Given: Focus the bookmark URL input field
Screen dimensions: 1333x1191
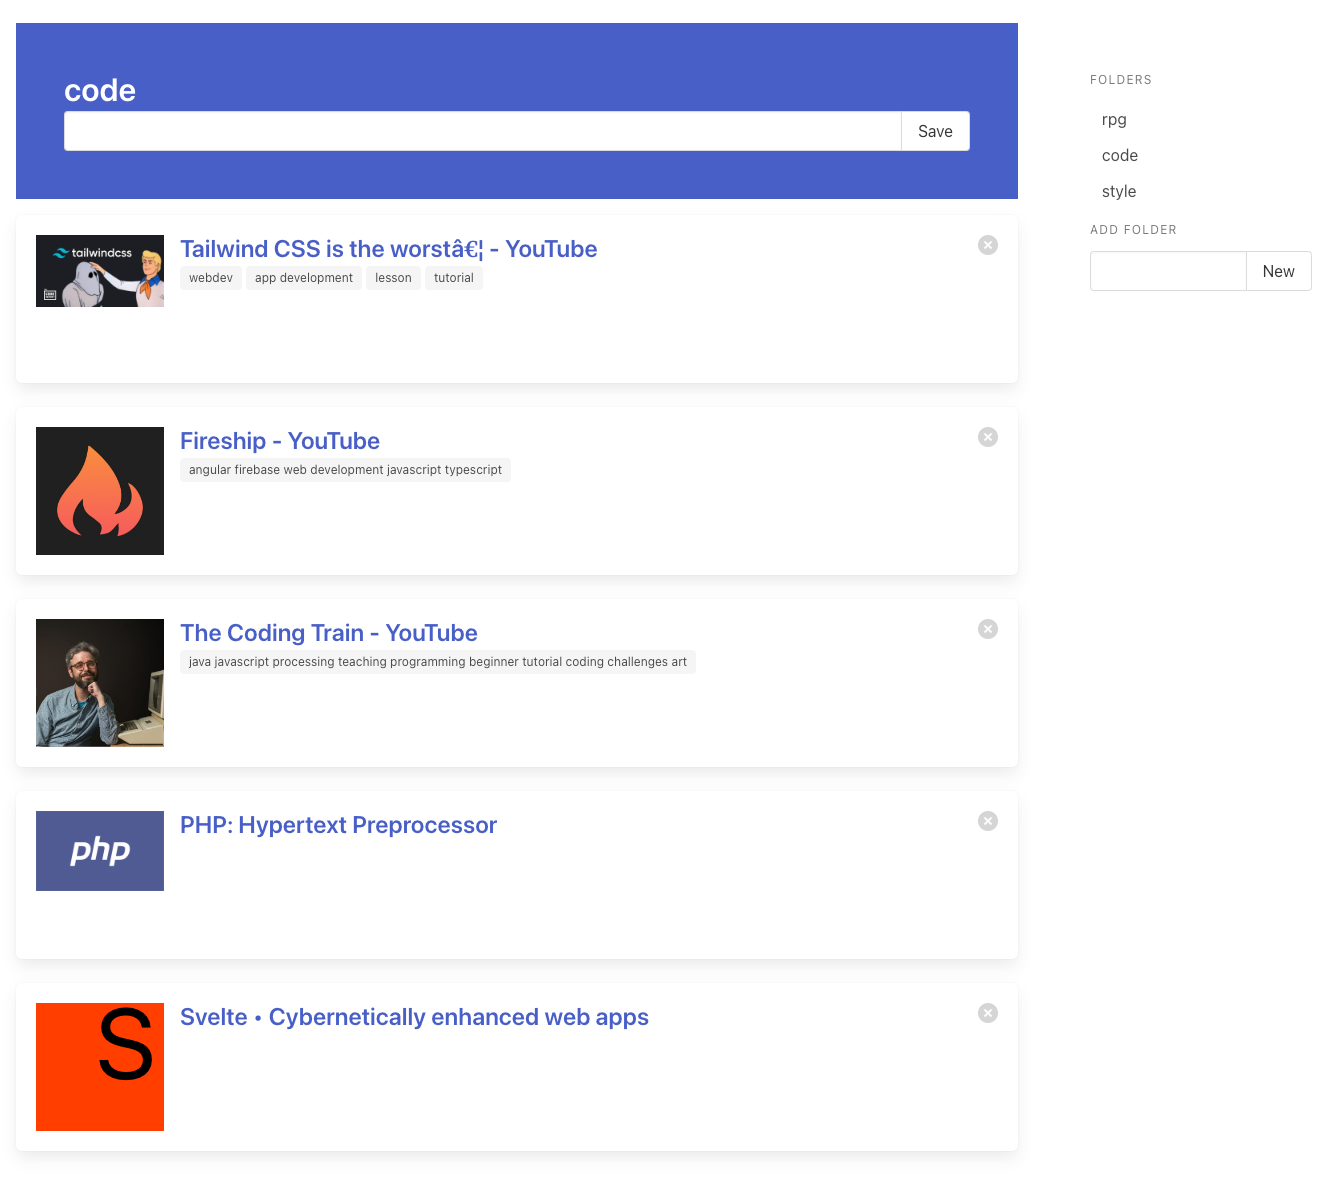Looking at the screenshot, I should pos(483,131).
